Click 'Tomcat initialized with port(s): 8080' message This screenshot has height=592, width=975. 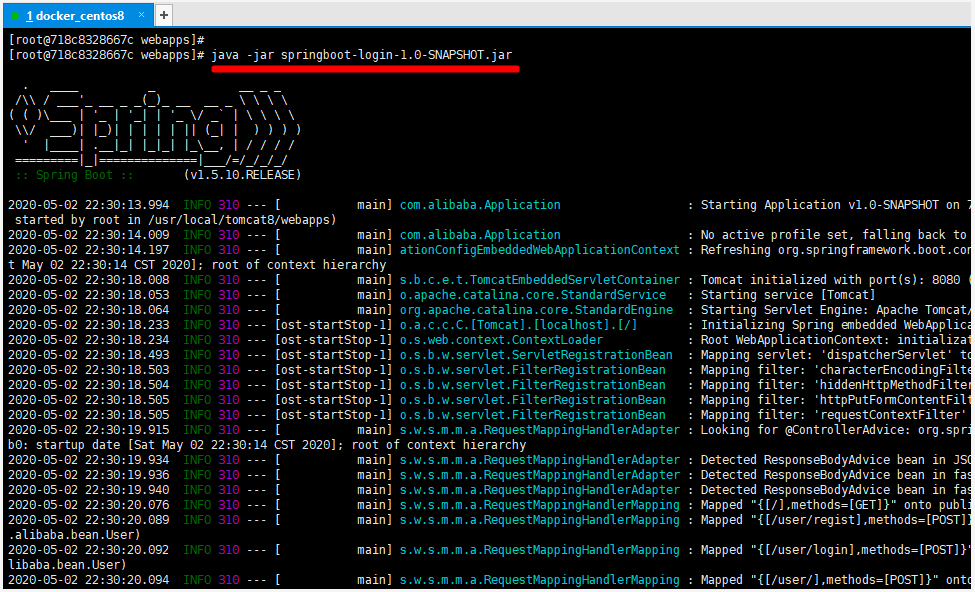click(x=830, y=280)
